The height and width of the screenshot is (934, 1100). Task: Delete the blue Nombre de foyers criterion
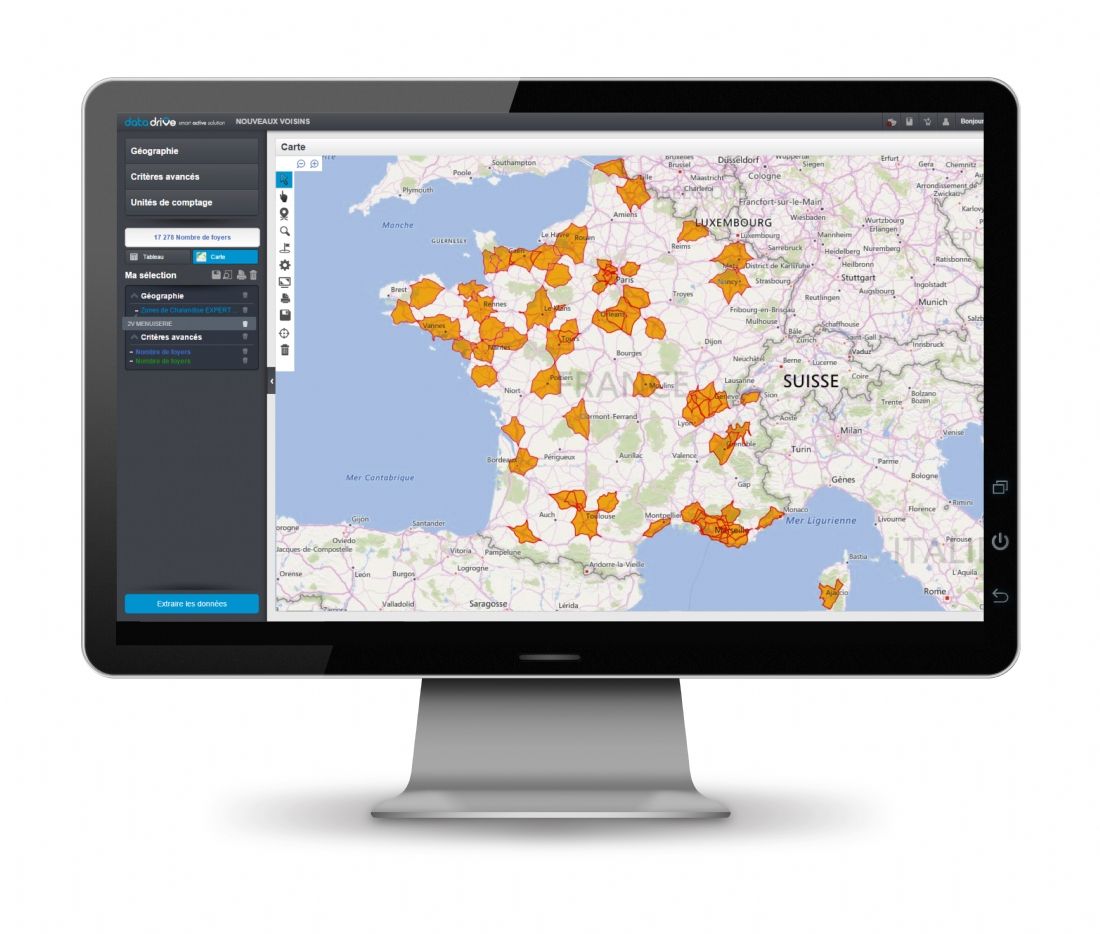pos(245,352)
